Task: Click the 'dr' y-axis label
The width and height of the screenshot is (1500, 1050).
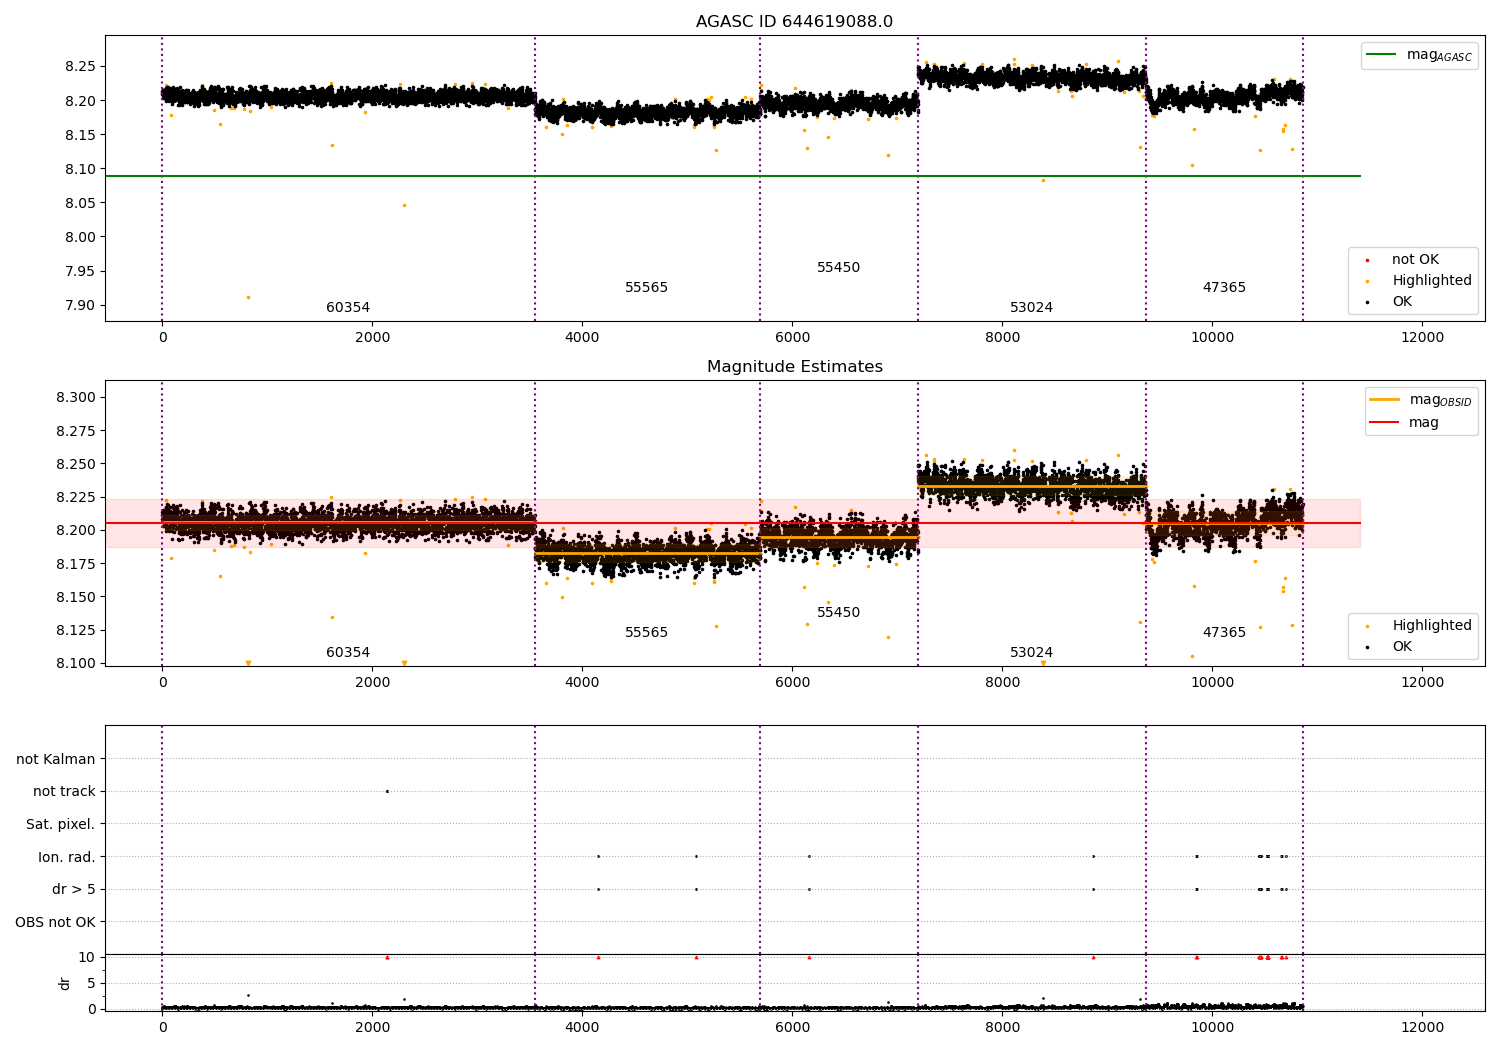Action: click(x=65, y=983)
